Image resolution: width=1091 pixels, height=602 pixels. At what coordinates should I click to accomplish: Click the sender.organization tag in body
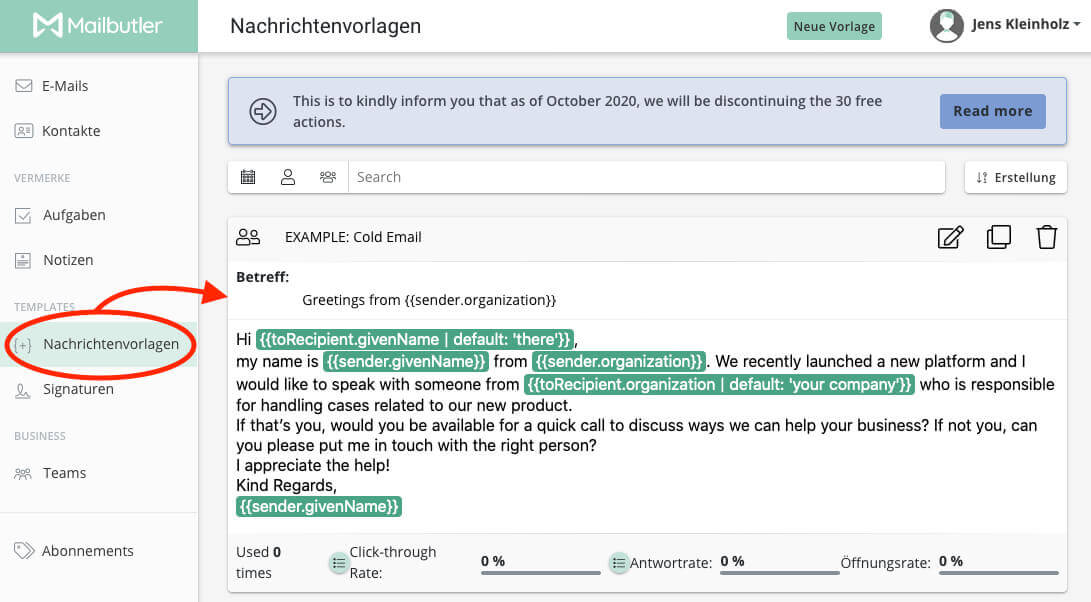(x=619, y=361)
